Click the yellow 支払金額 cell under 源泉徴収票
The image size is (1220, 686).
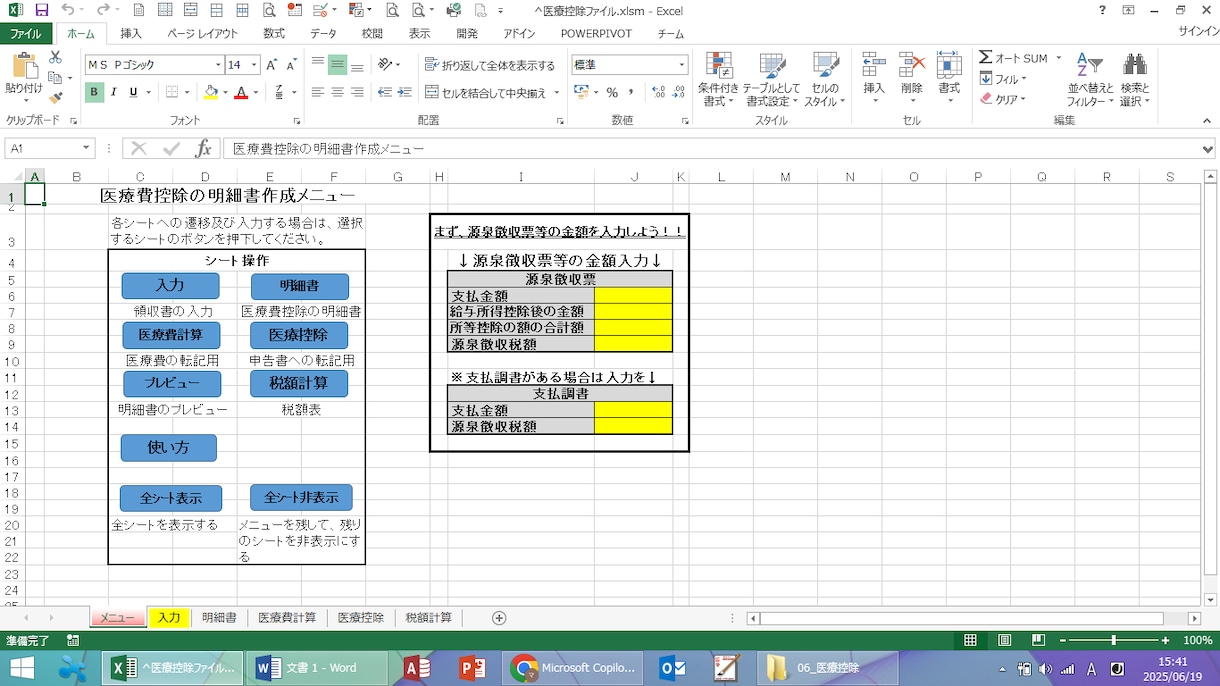click(x=633, y=295)
